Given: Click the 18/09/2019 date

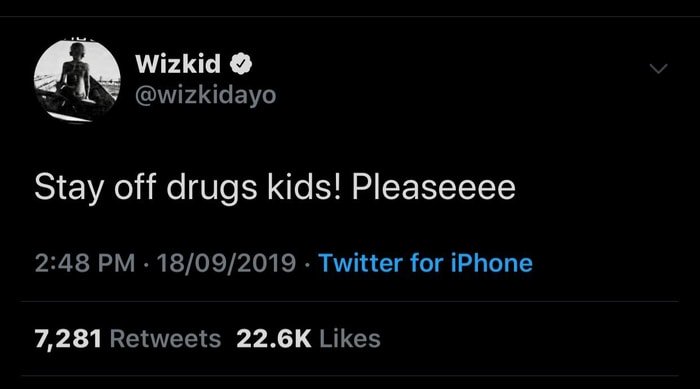Looking at the screenshot, I should click(x=226, y=263).
